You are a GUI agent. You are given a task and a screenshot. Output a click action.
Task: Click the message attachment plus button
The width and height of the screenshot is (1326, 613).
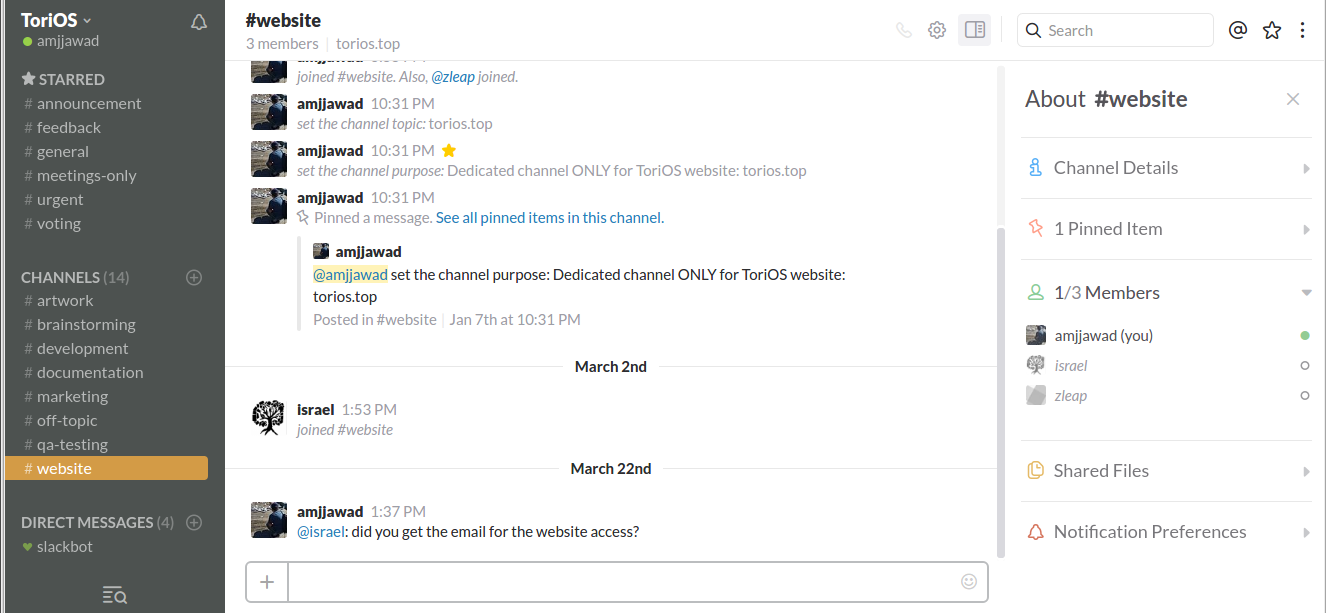267,582
